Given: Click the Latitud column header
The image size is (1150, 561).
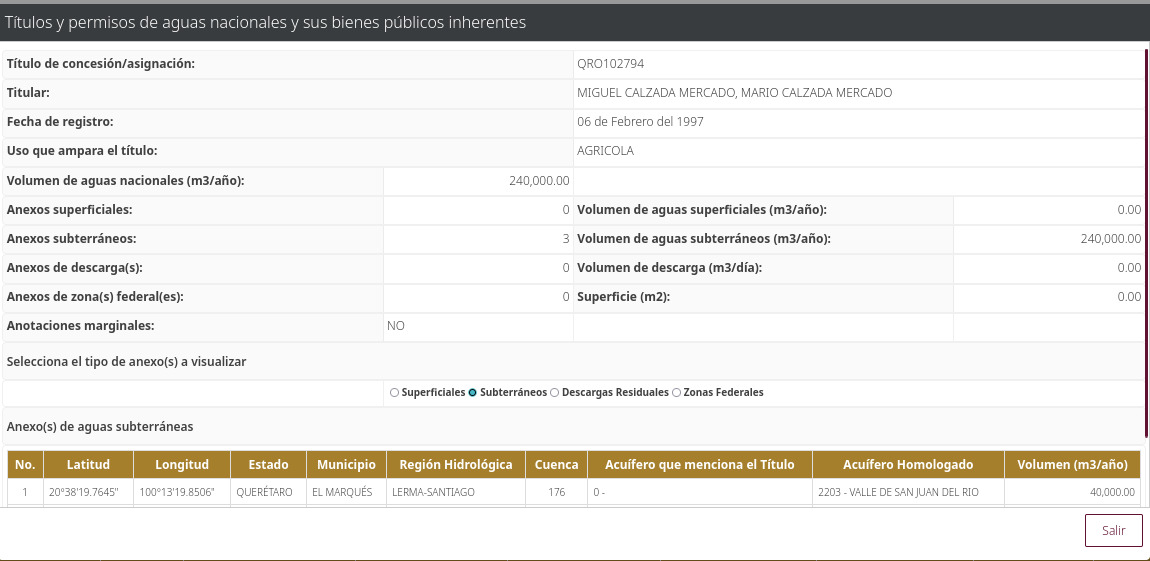Looking at the screenshot, I should click(88, 465).
